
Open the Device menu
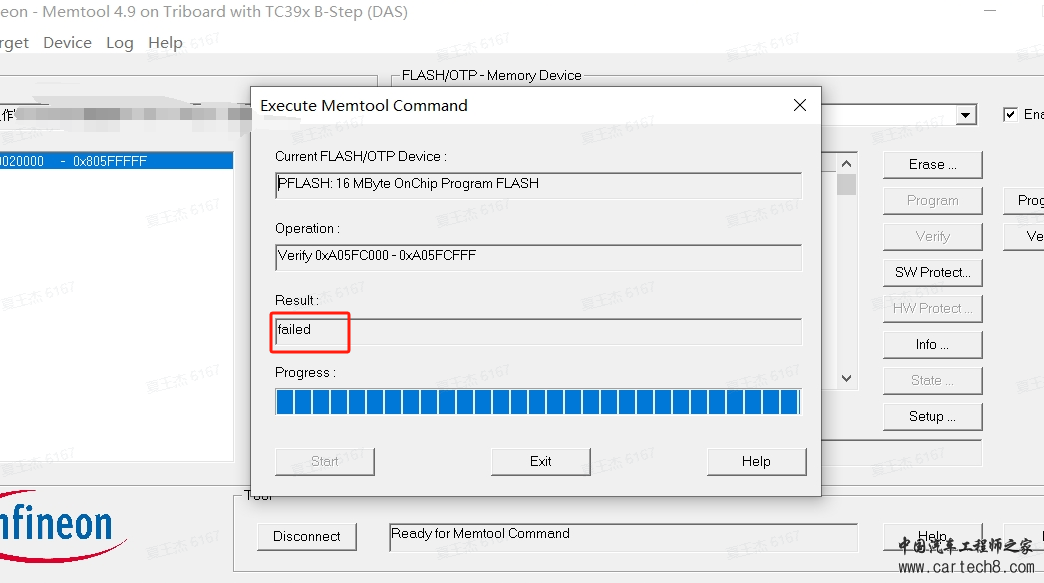(x=67, y=43)
